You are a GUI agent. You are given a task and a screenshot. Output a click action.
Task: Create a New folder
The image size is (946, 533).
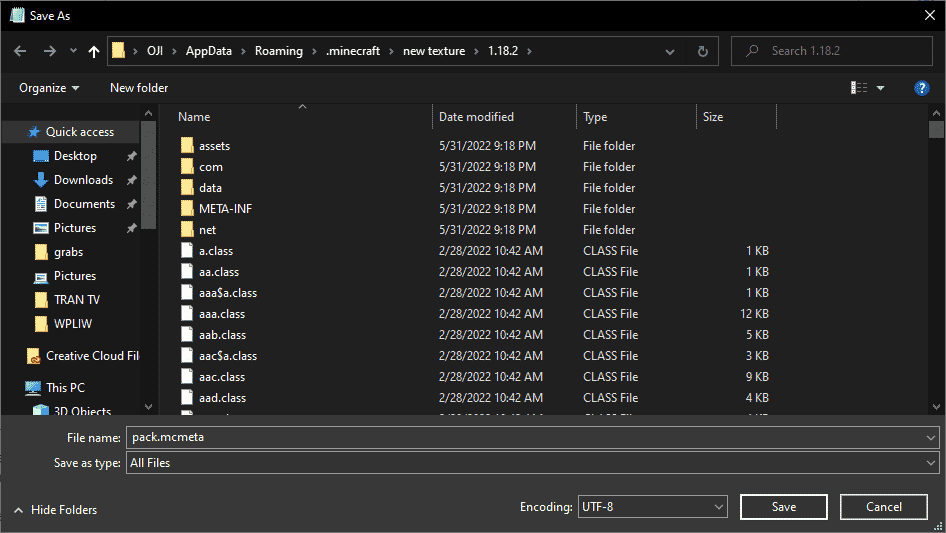[x=139, y=88]
